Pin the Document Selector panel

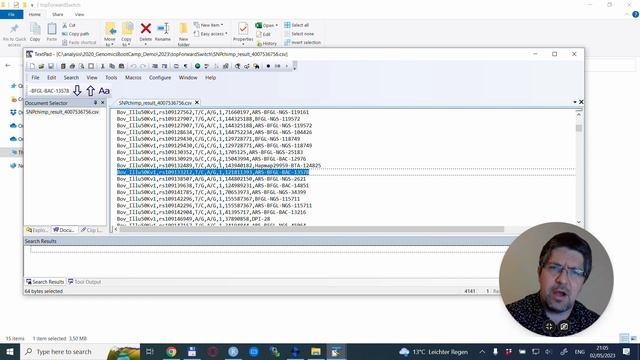pyautogui.click(x=96, y=103)
